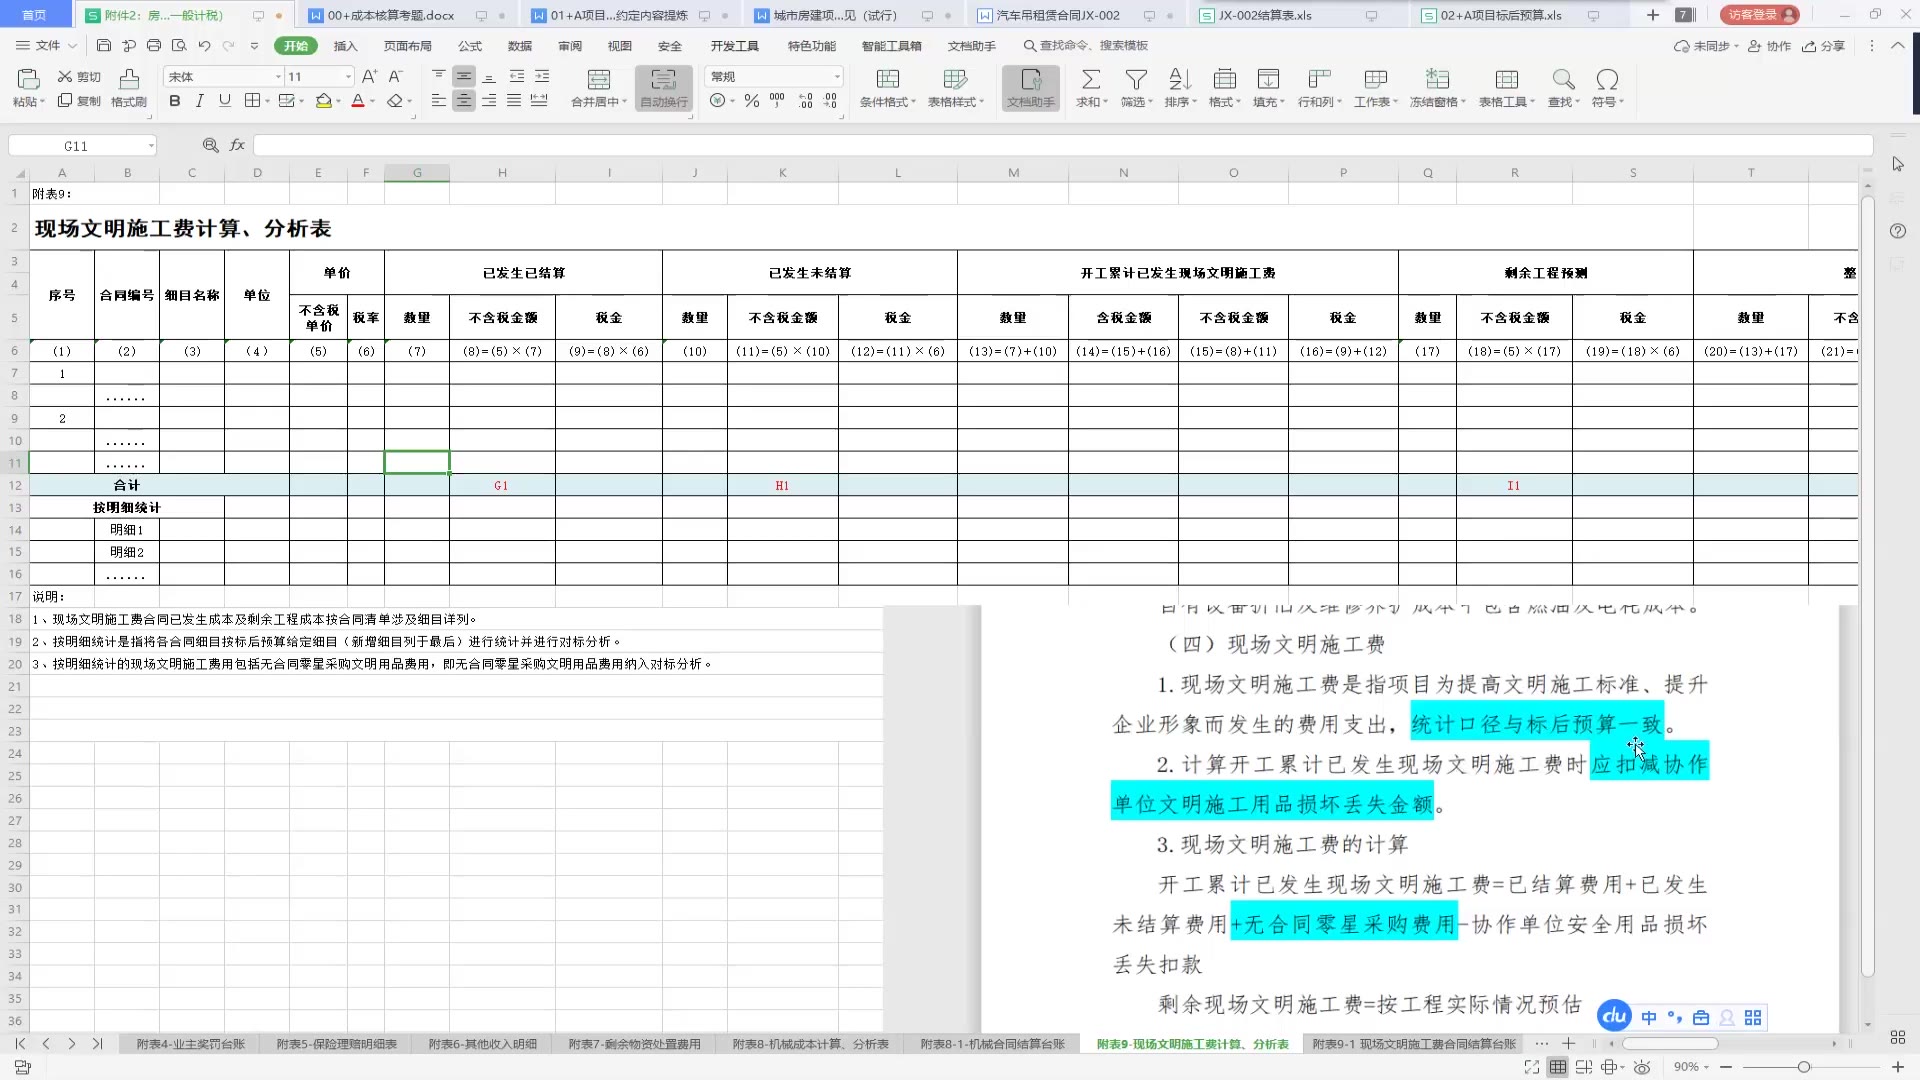Click the Table Tools (表格工具) icon
1920x1080 pixels.
tap(1507, 80)
